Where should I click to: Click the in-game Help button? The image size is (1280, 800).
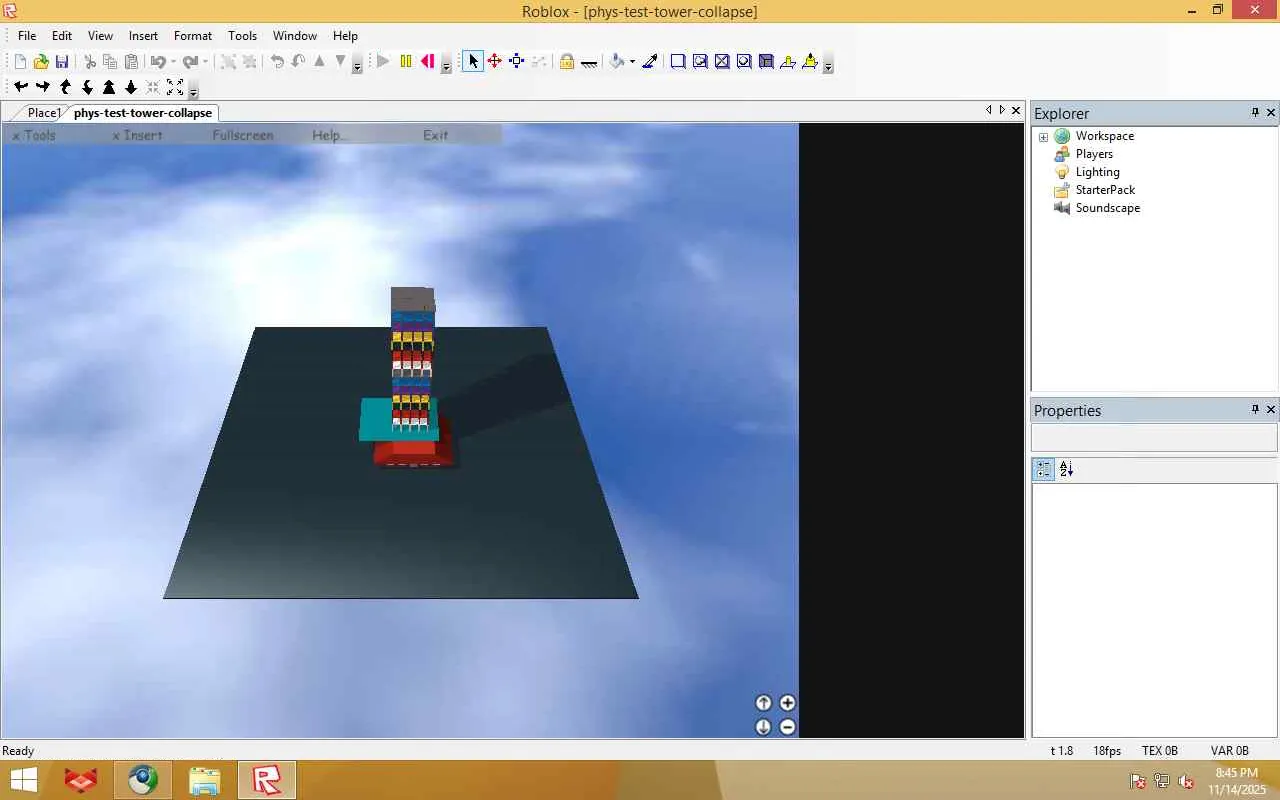329,135
